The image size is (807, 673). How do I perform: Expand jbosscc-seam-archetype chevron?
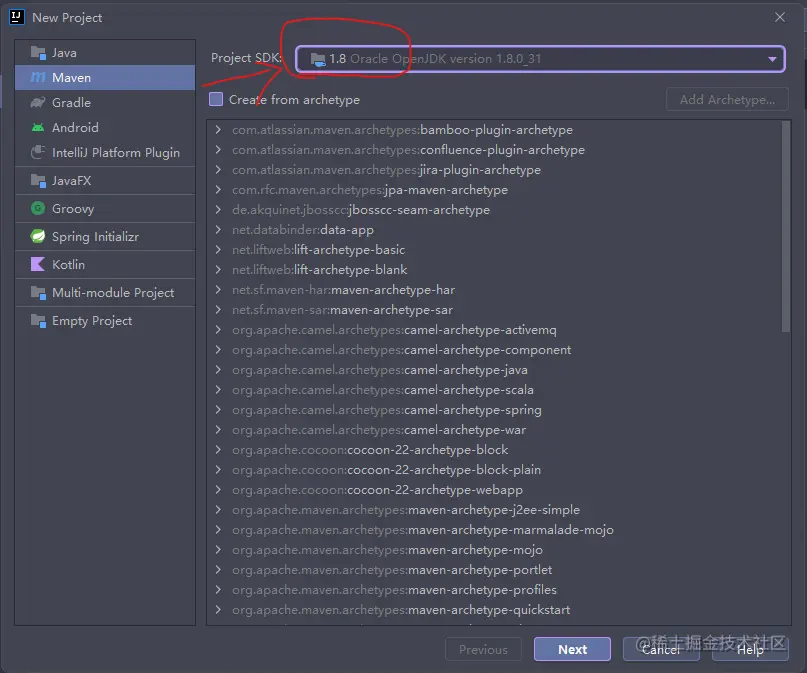click(218, 210)
